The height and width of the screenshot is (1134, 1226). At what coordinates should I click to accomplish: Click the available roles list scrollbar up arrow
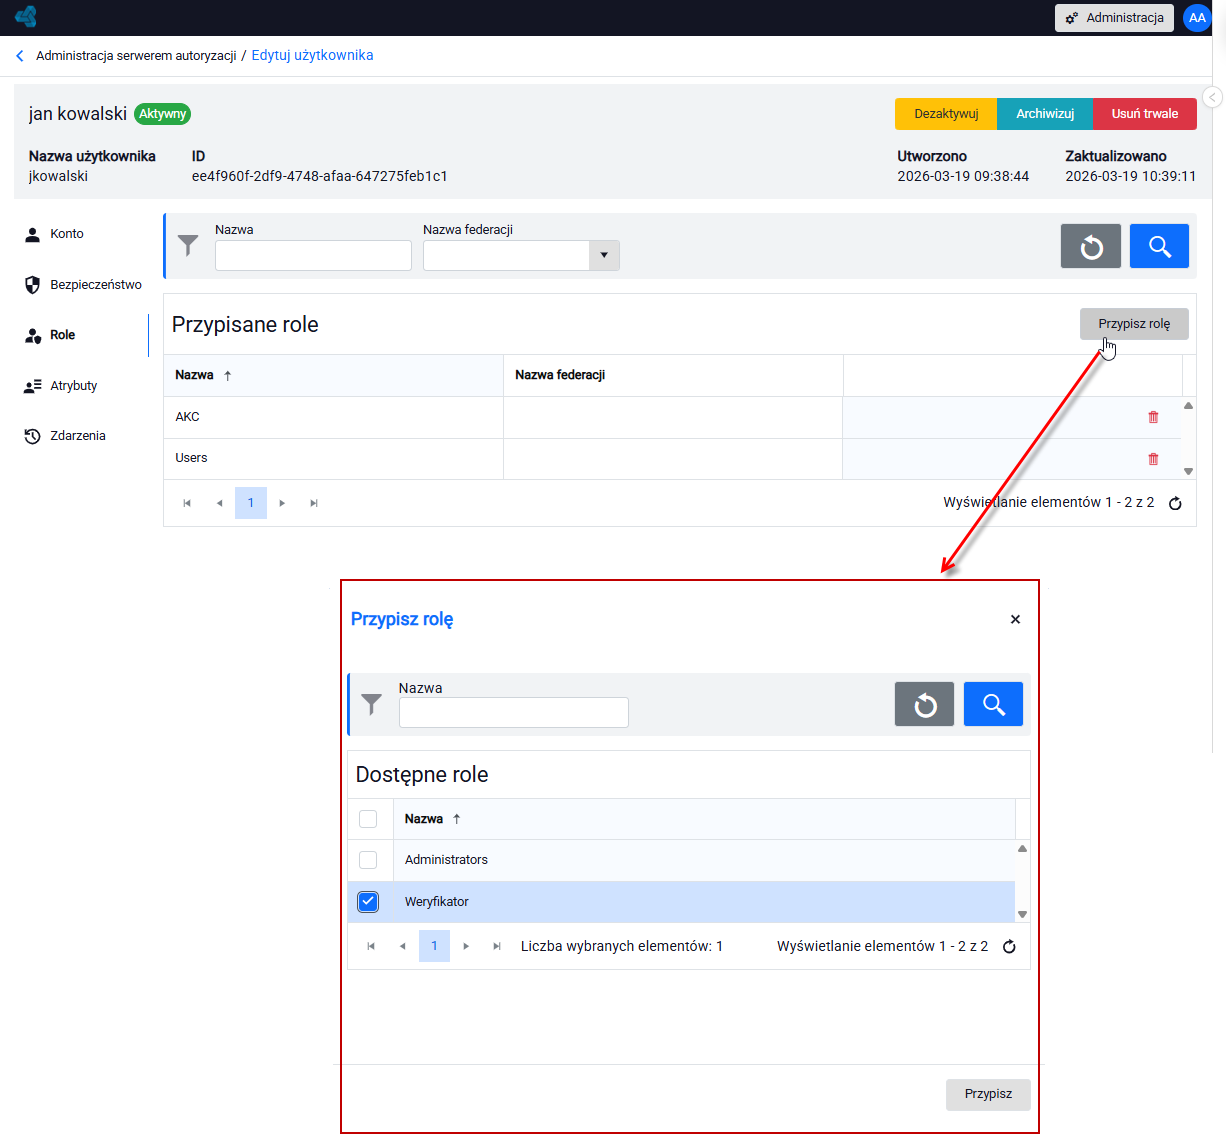point(1022,849)
